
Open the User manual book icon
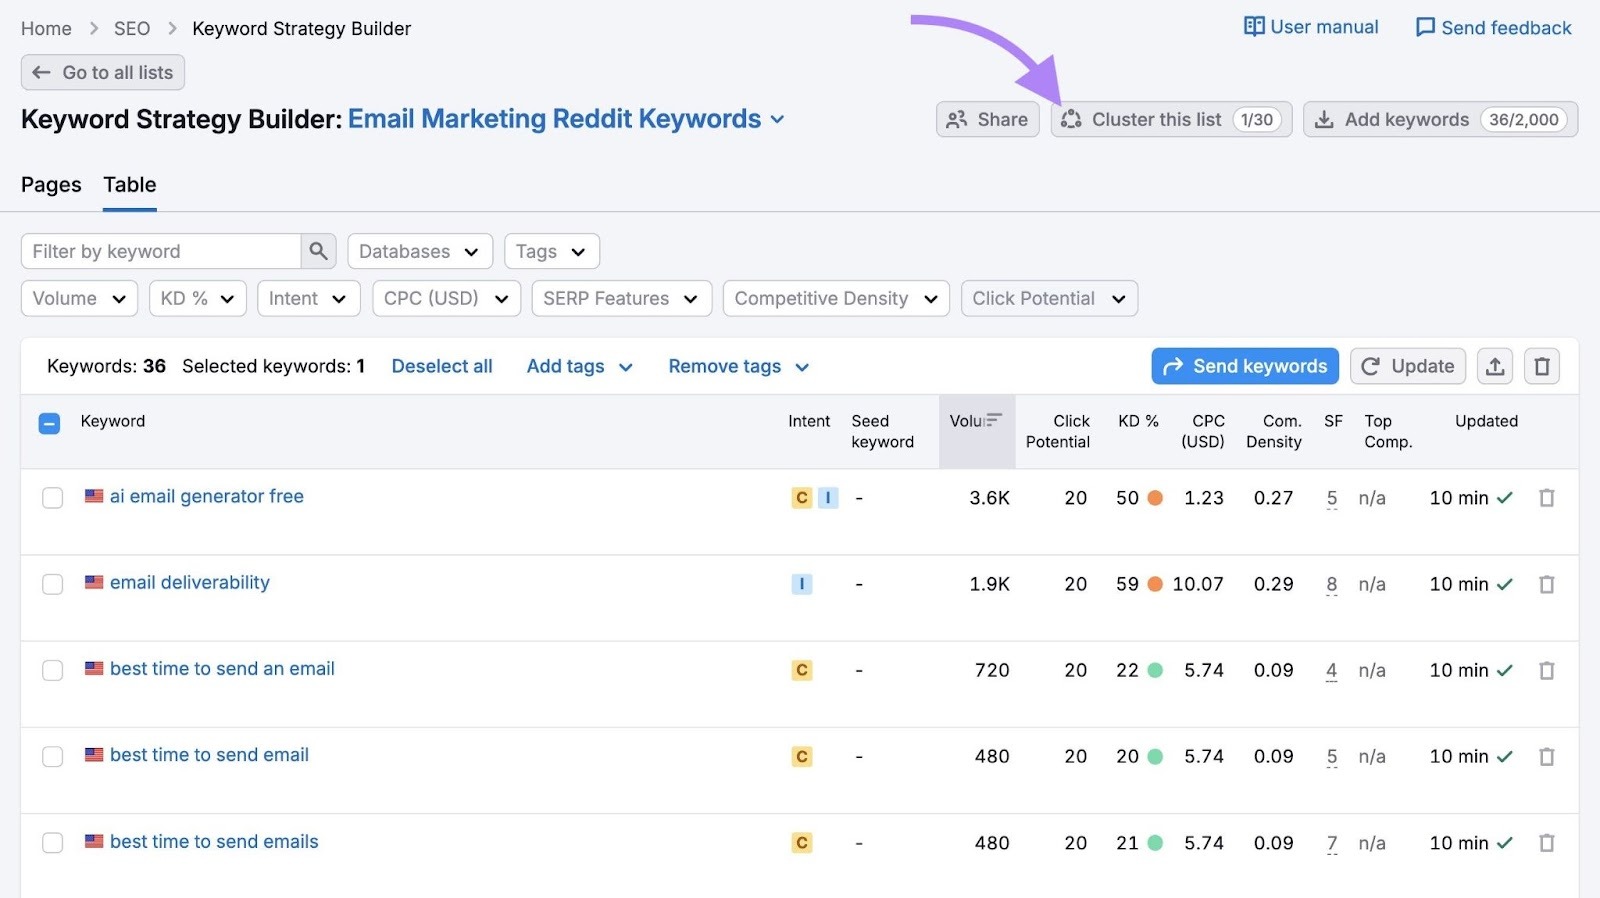click(x=1253, y=27)
